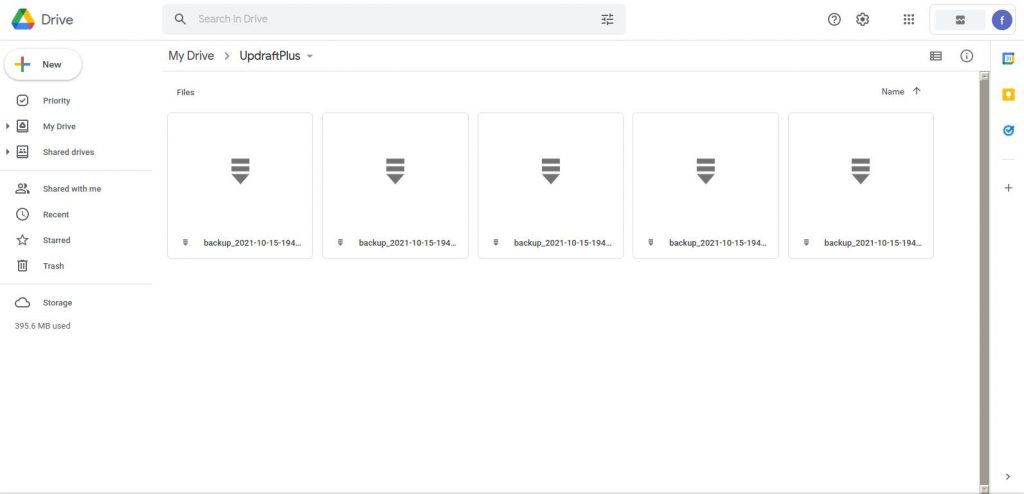Image resolution: width=1024 pixels, height=494 pixels.
Task: Open the Help question mark menu
Action: pos(834,20)
